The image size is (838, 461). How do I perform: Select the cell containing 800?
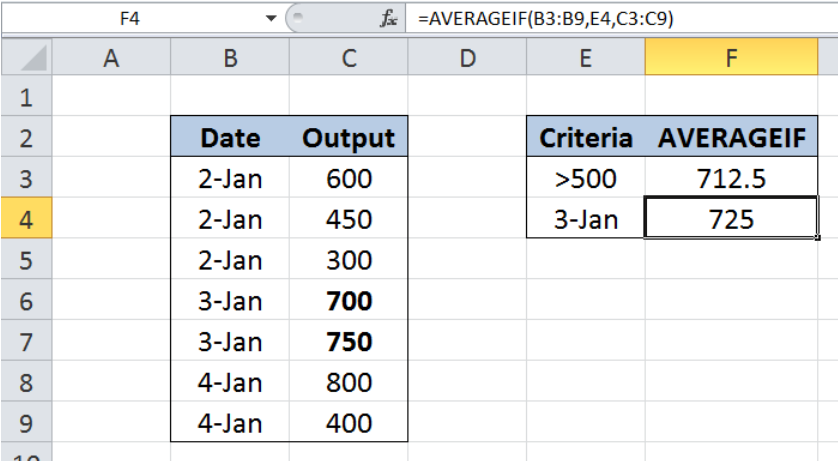pos(348,382)
